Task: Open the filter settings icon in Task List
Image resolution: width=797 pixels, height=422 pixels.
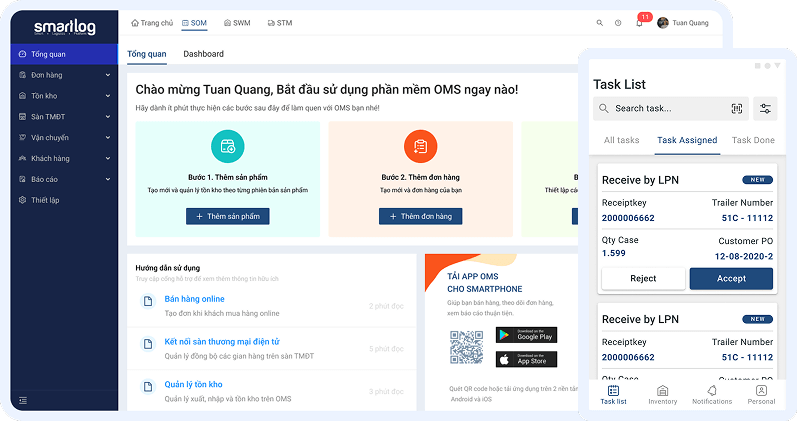Action: [x=766, y=108]
